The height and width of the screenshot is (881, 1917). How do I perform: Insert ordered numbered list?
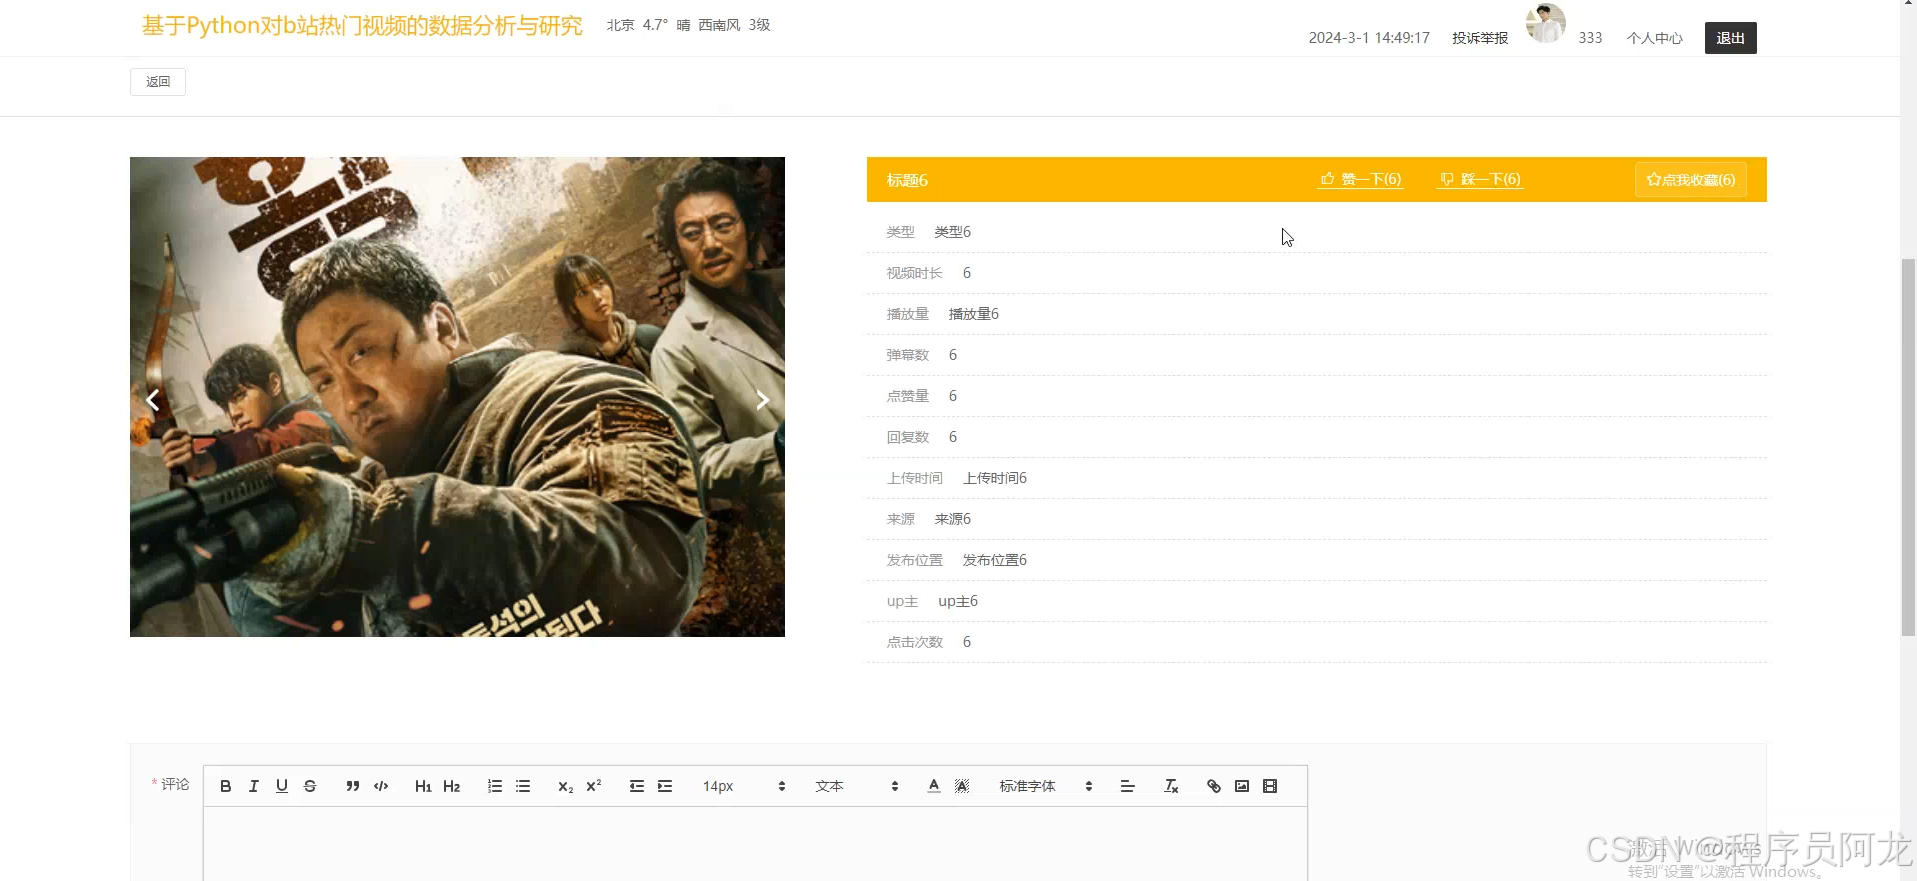click(x=495, y=786)
